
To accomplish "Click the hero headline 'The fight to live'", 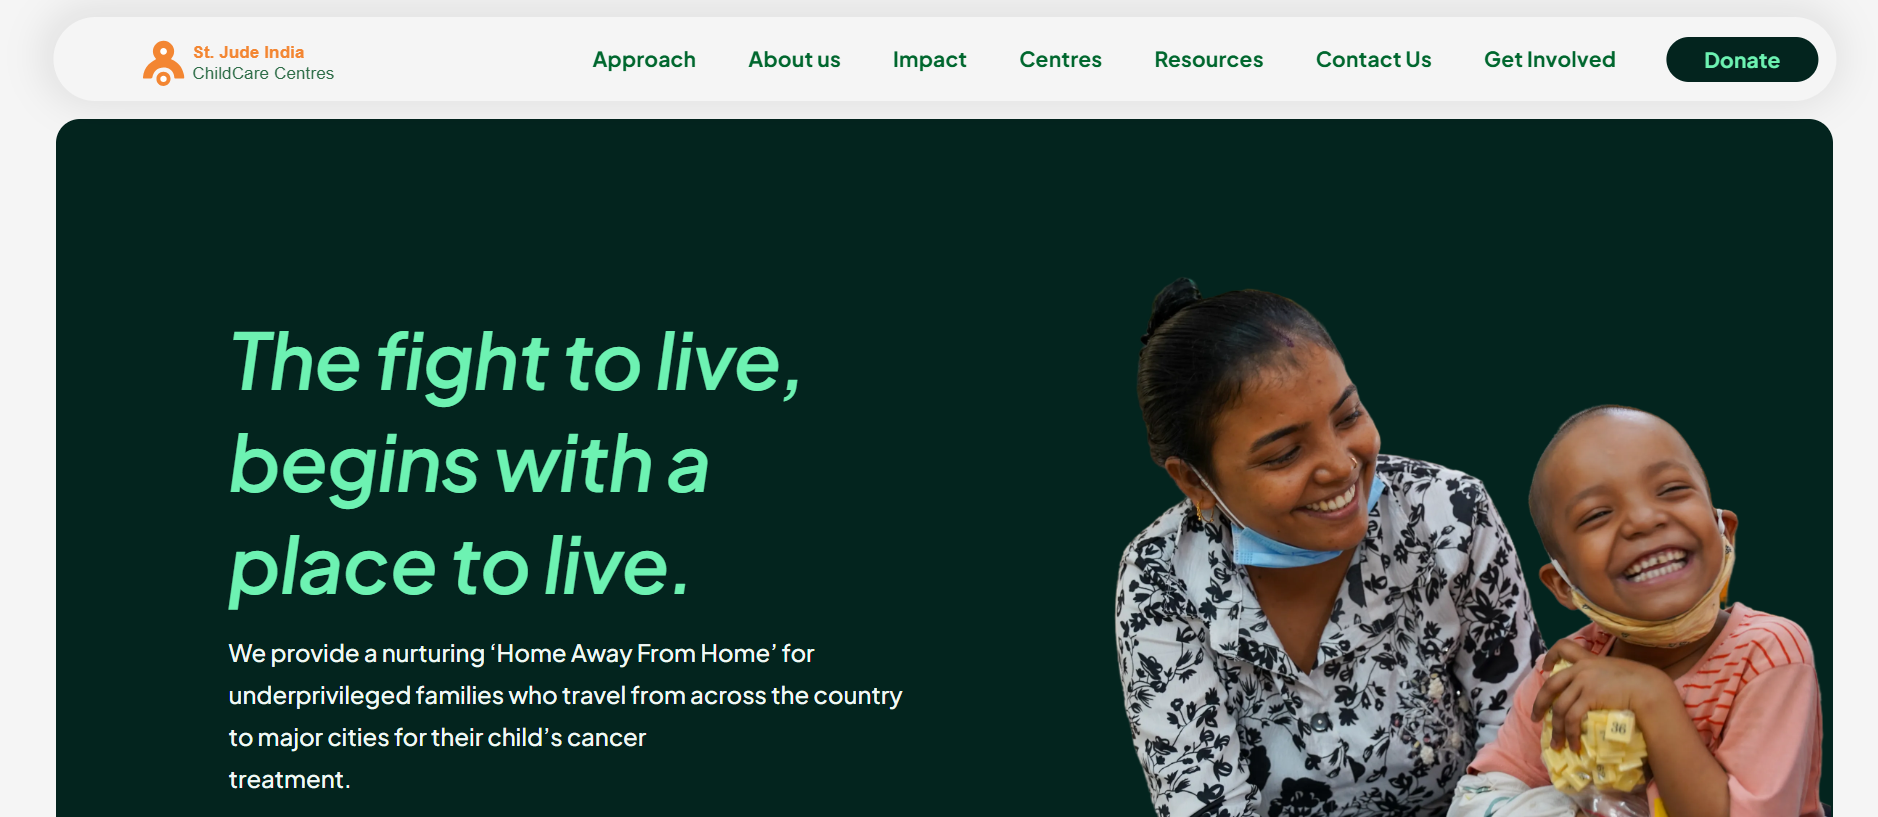I will click(515, 363).
